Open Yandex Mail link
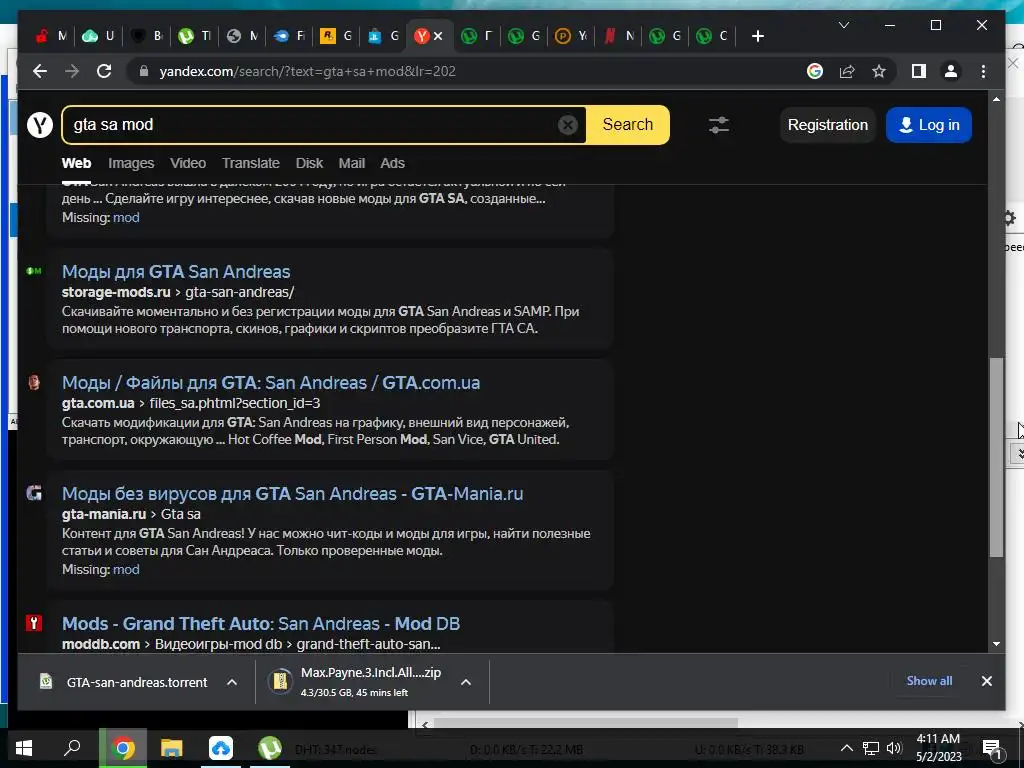 [x=351, y=163]
